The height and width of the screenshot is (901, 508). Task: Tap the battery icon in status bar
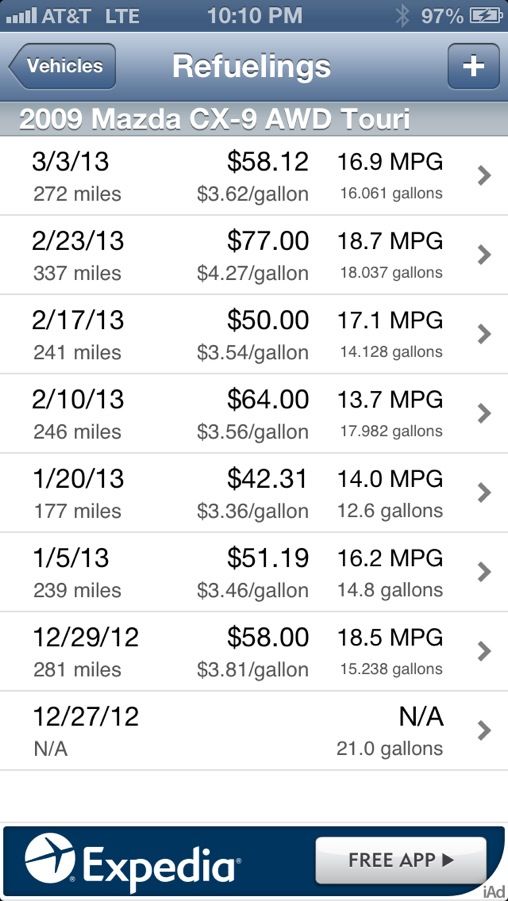(x=486, y=16)
